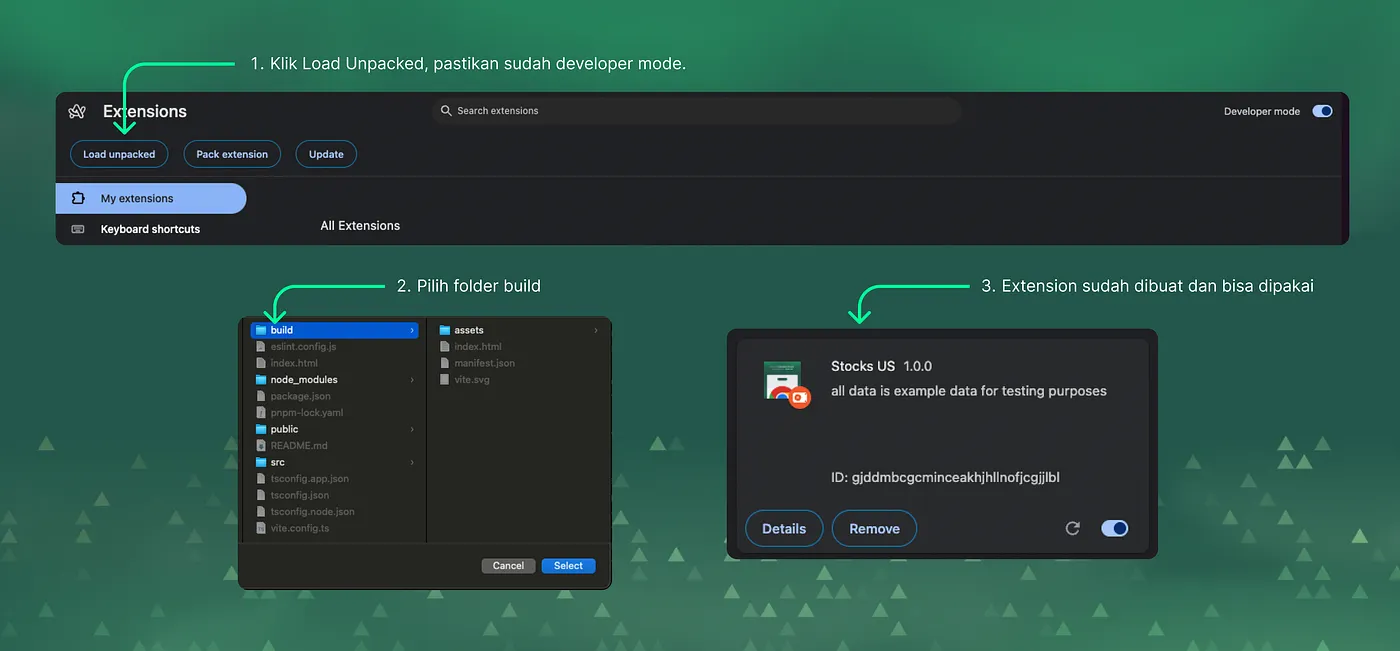Viewport: 1400px width, 651px height.
Task: Expand the assets folder chevron
Action: (598, 329)
